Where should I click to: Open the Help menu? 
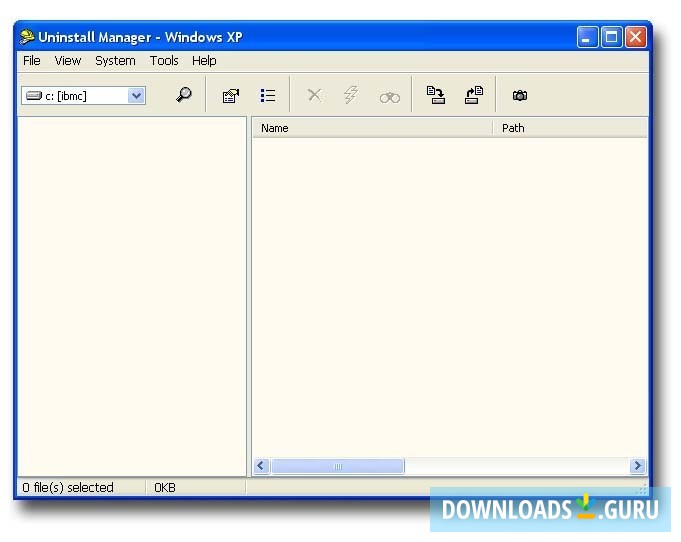tap(204, 60)
